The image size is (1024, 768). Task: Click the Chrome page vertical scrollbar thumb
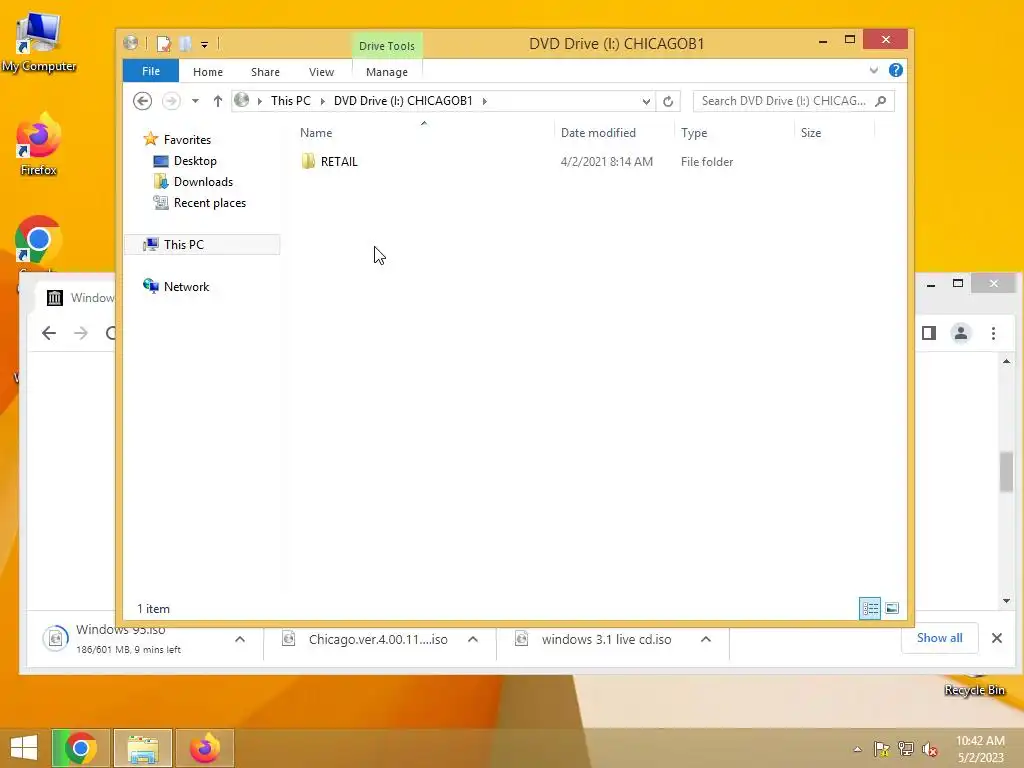[x=1006, y=472]
